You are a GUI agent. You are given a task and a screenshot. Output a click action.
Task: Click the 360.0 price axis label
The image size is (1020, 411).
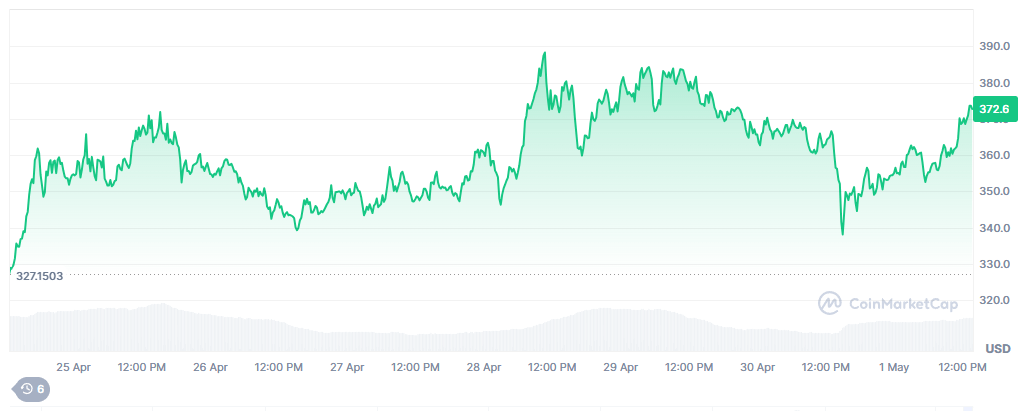coord(993,156)
